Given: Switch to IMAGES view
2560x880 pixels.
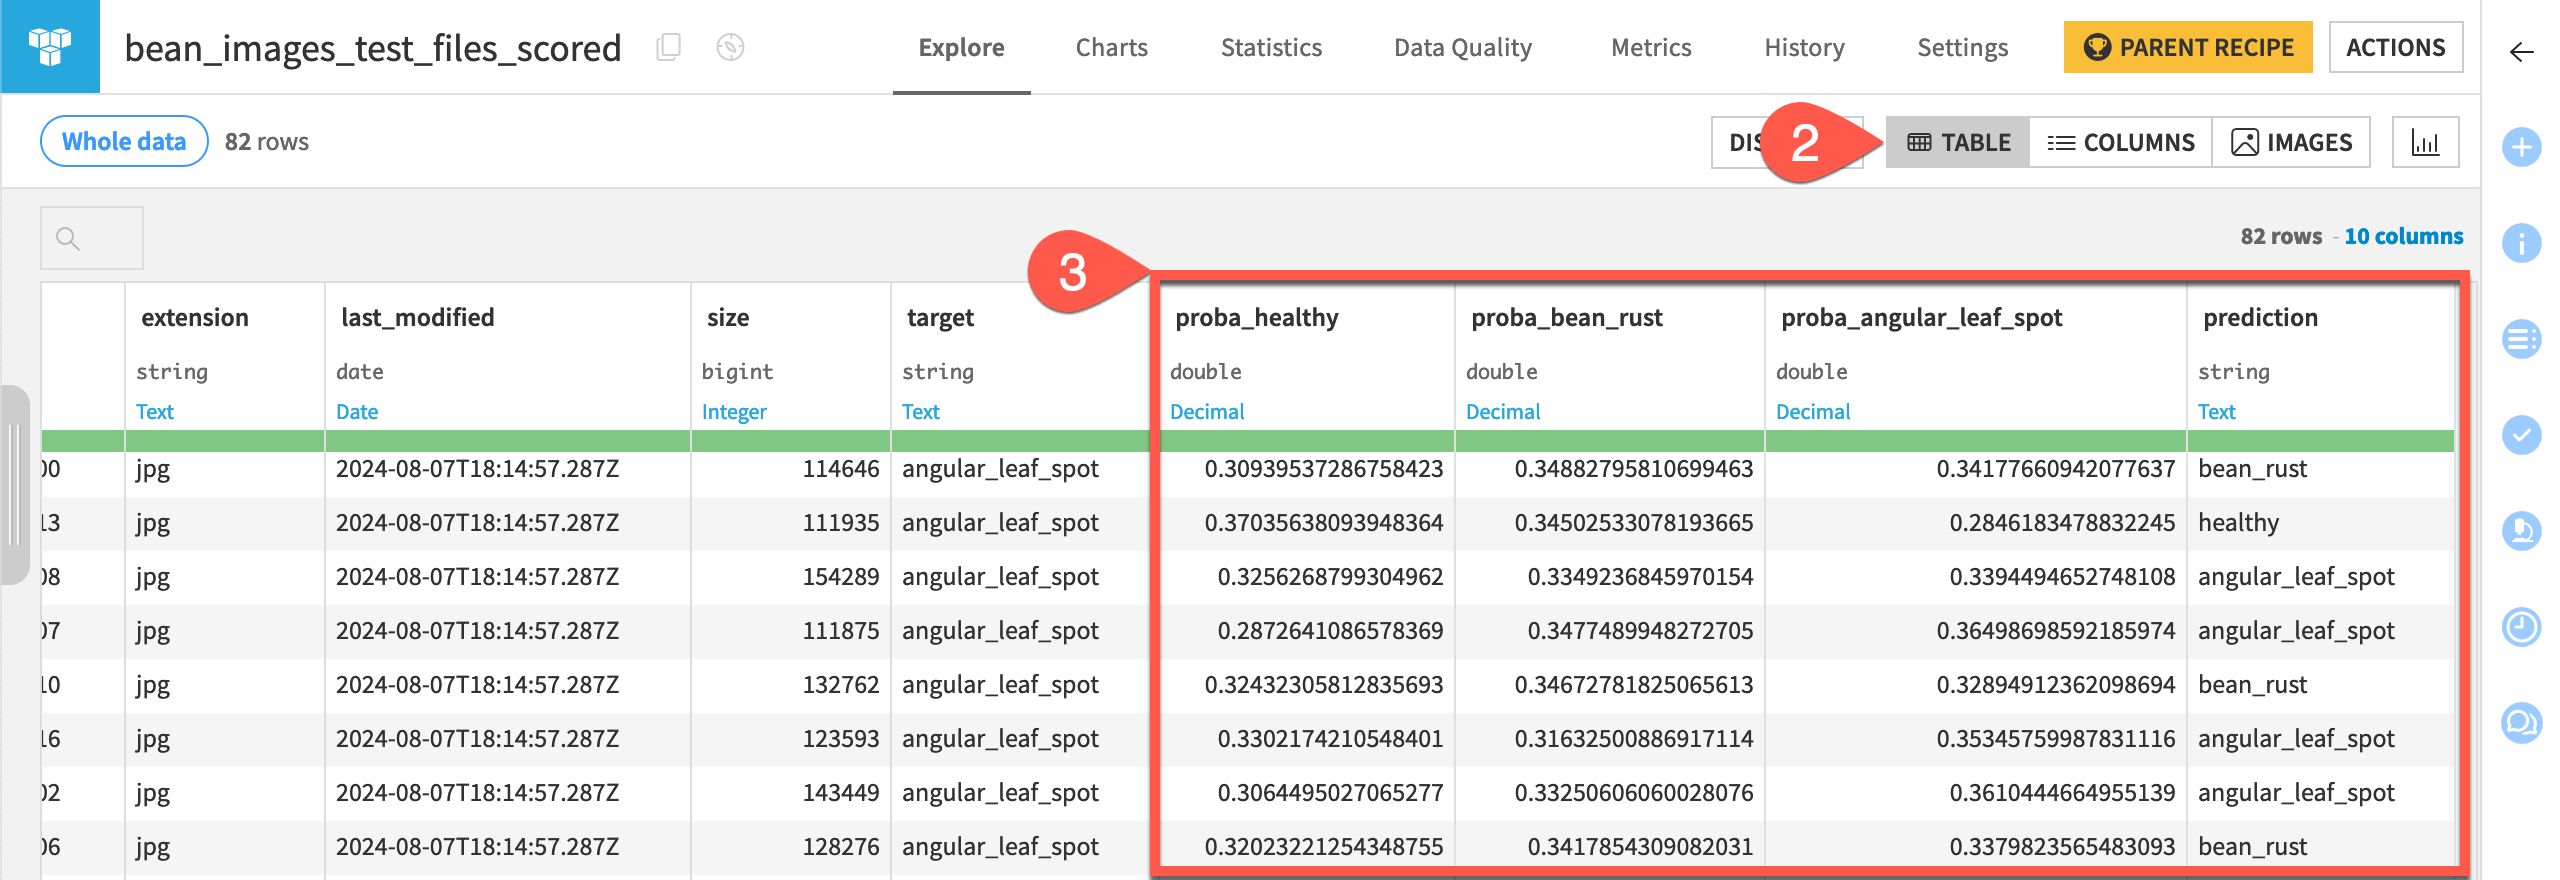Looking at the screenshot, I should coord(2291,142).
